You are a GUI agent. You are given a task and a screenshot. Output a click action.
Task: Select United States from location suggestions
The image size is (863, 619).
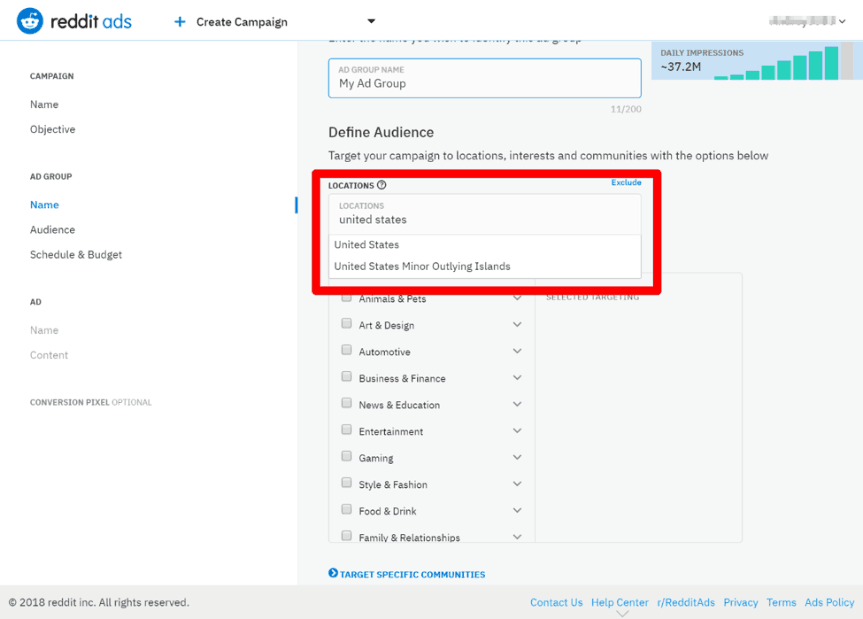point(367,245)
